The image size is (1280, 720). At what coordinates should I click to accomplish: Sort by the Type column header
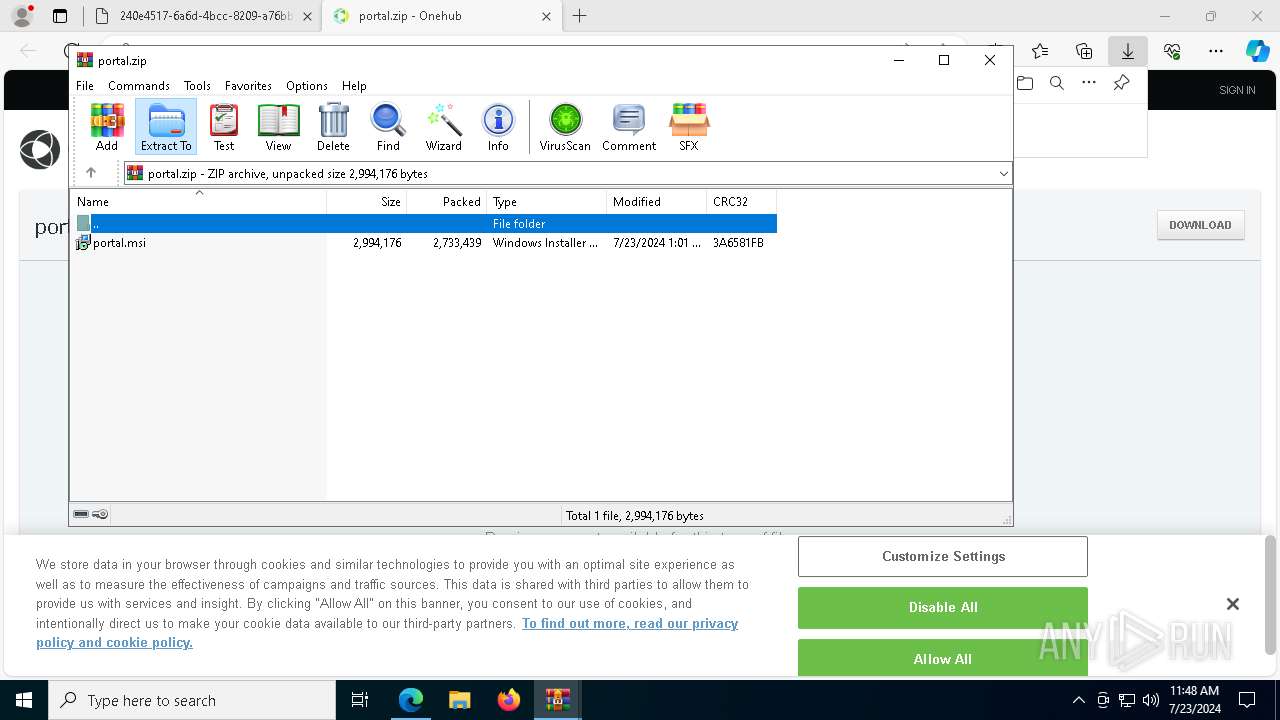(x=547, y=202)
